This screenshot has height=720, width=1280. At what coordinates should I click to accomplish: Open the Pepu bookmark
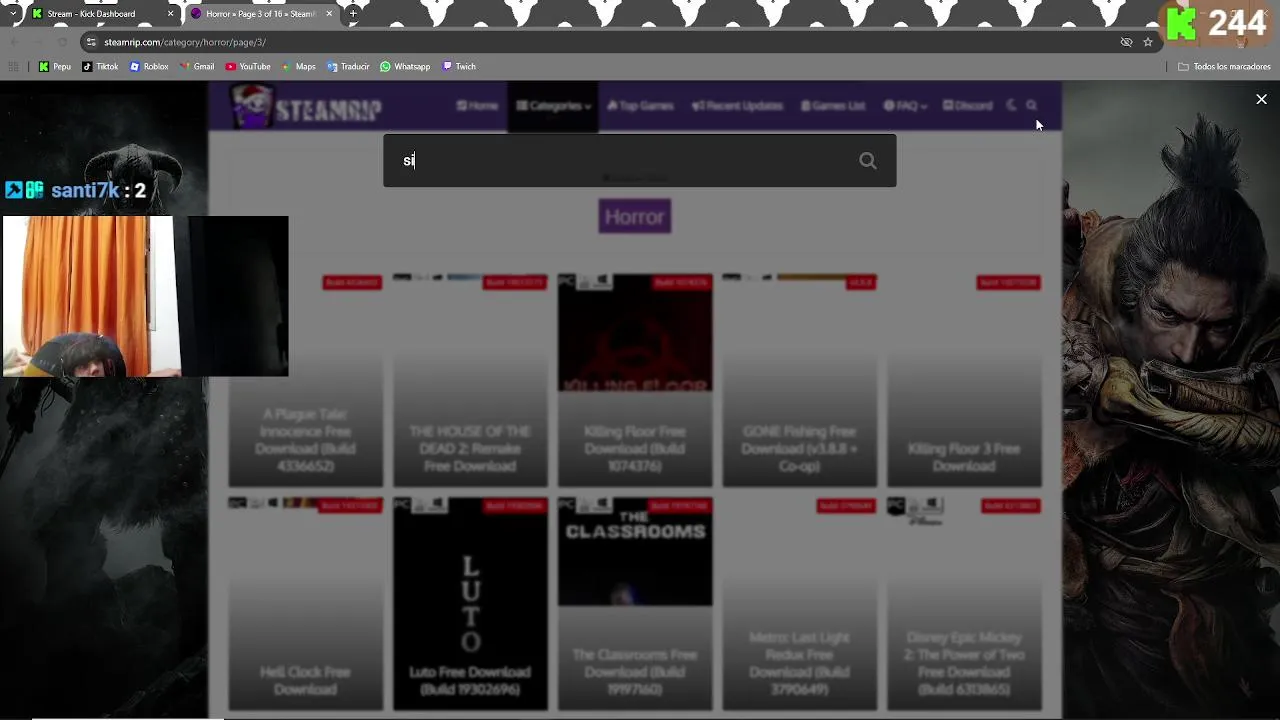(55, 66)
